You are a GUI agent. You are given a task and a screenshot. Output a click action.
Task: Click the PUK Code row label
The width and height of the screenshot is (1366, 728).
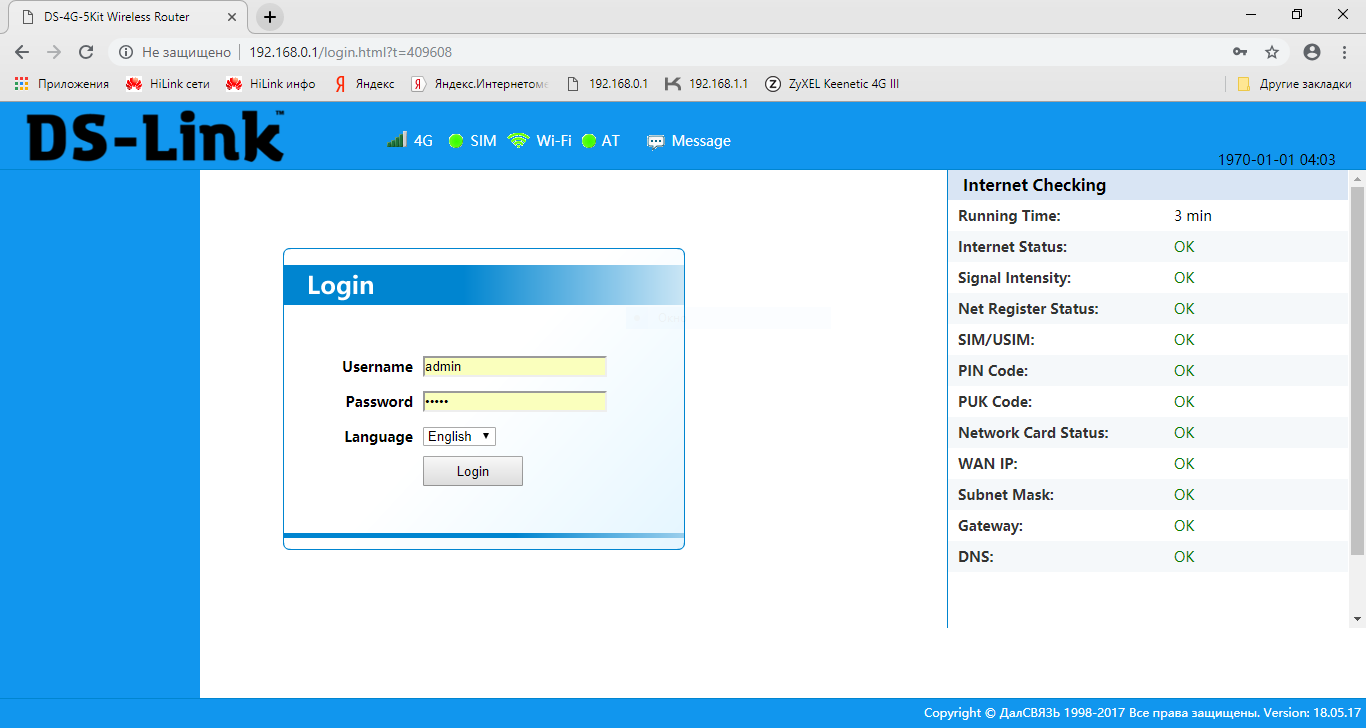(995, 402)
